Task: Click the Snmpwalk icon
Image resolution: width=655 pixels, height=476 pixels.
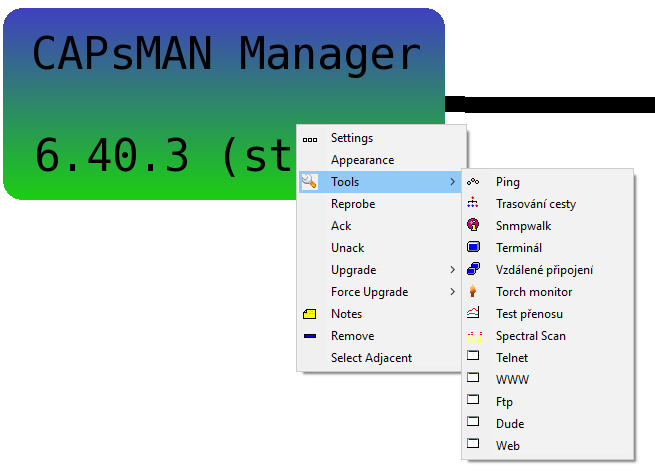Action: click(473, 225)
